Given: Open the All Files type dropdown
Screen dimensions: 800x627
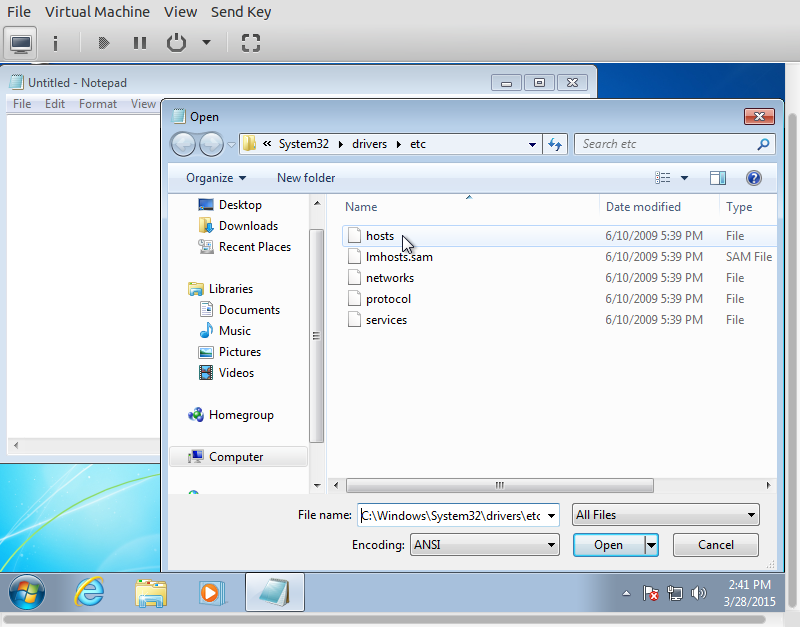Looking at the screenshot, I should pyautogui.click(x=665, y=515).
